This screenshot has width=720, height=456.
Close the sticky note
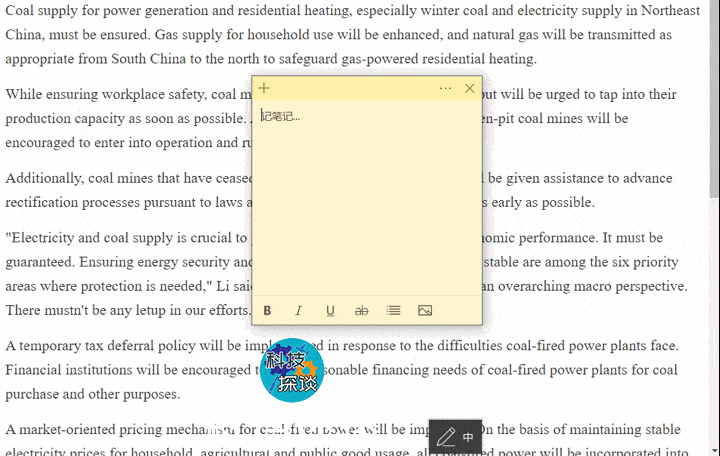point(470,89)
